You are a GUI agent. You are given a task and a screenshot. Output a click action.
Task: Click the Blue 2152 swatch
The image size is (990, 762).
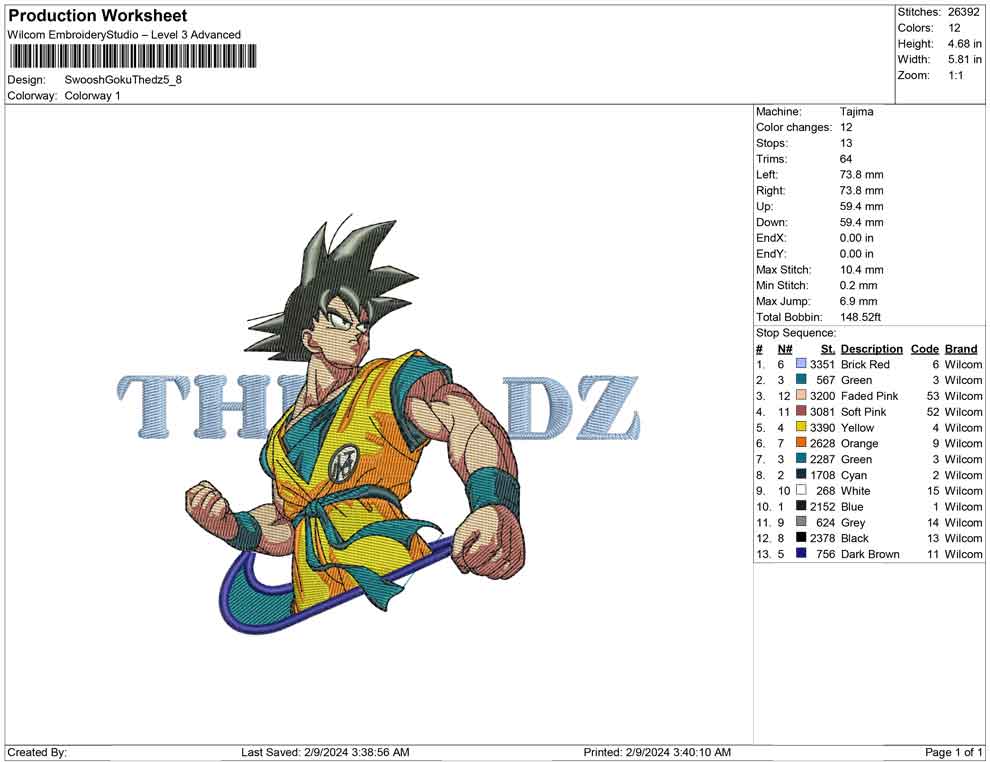tap(801, 506)
